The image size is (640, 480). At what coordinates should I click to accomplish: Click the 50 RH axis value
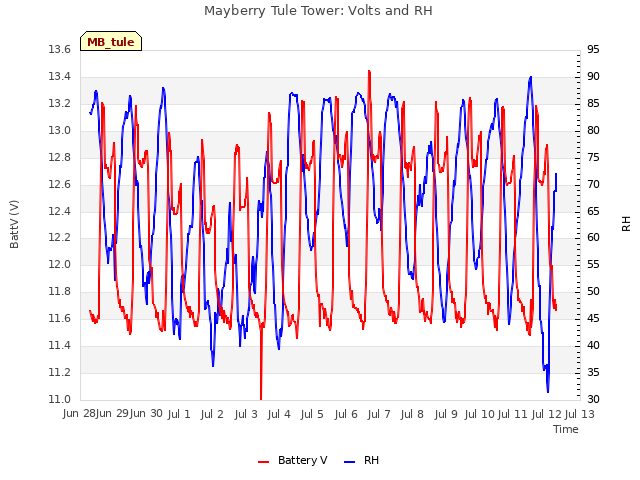[x=593, y=292]
